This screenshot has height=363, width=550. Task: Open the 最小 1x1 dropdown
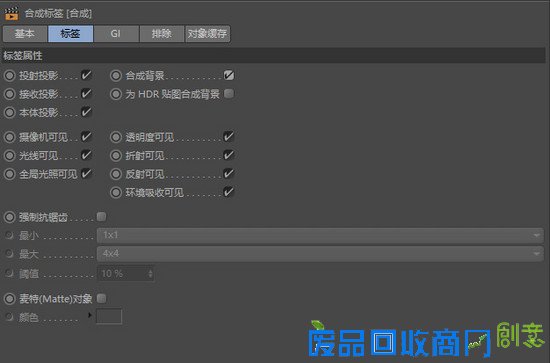320,235
